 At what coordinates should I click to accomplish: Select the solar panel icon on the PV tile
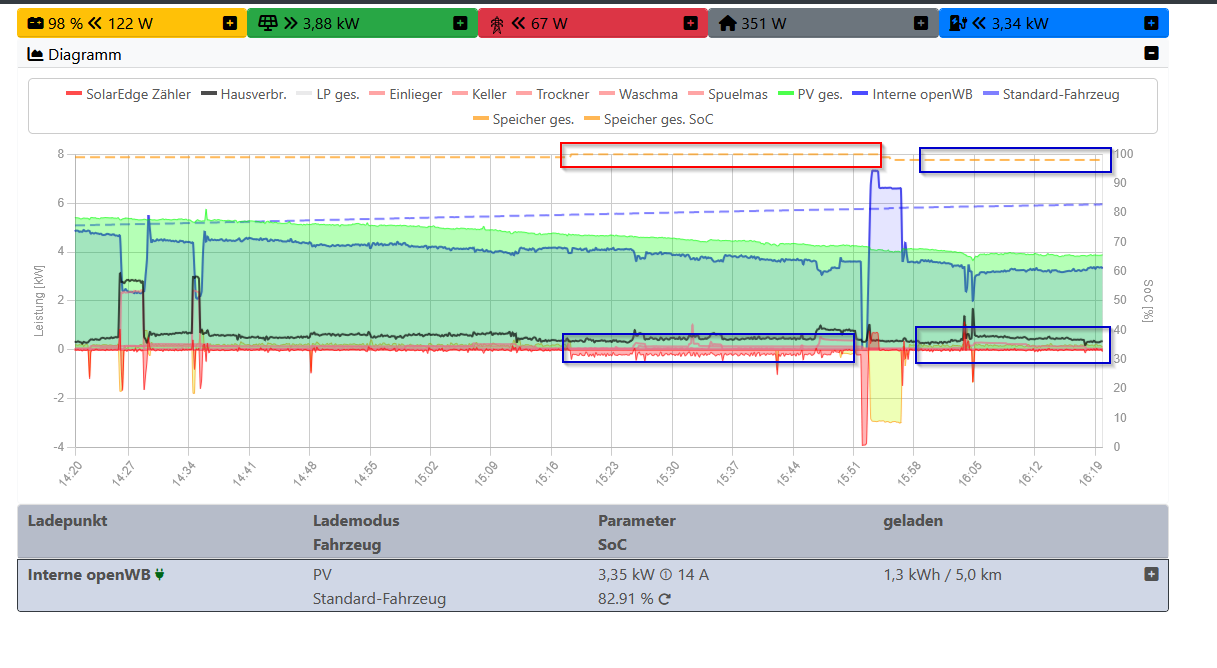267,22
